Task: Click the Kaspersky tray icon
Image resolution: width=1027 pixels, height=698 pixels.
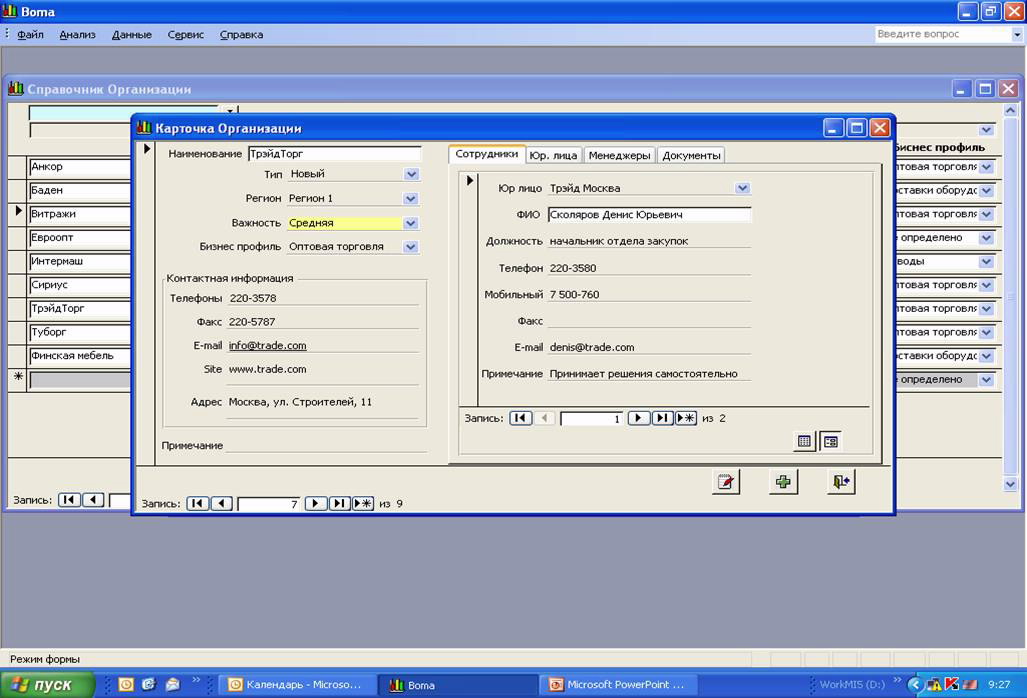Action: [x=952, y=684]
